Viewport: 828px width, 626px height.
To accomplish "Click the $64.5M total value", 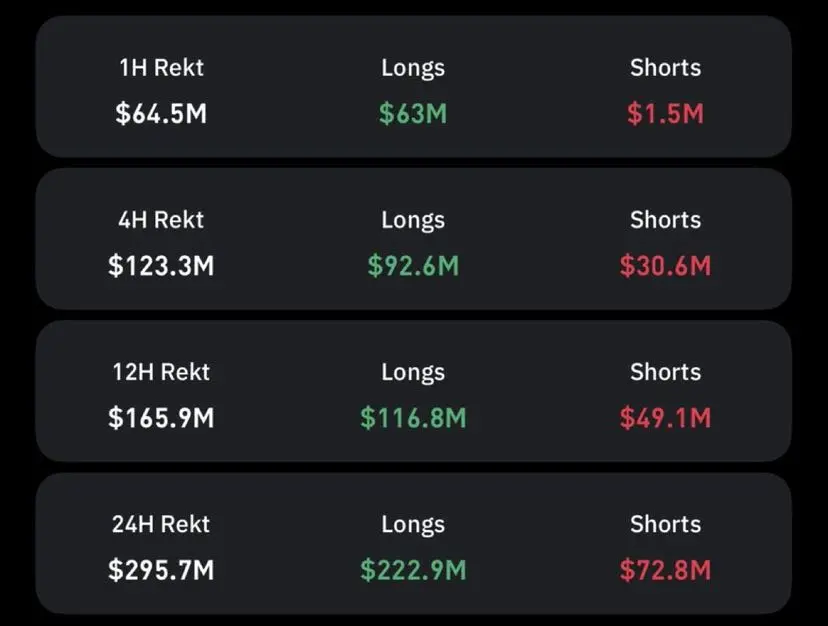I will [x=161, y=113].
